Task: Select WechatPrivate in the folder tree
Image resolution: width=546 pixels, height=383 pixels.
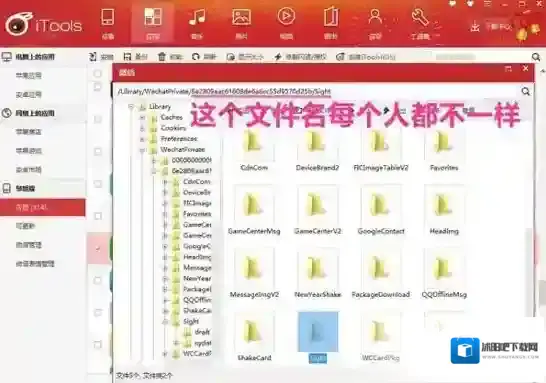Action: click(x=182, y=150)
